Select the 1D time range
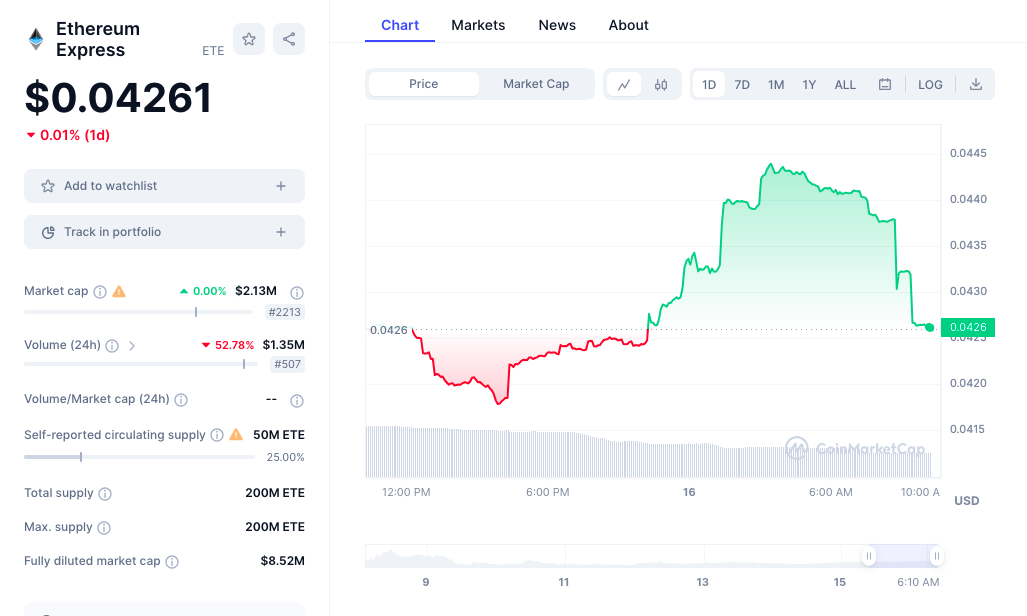Viewport: 1027px width, 616px height. point(709,85)
